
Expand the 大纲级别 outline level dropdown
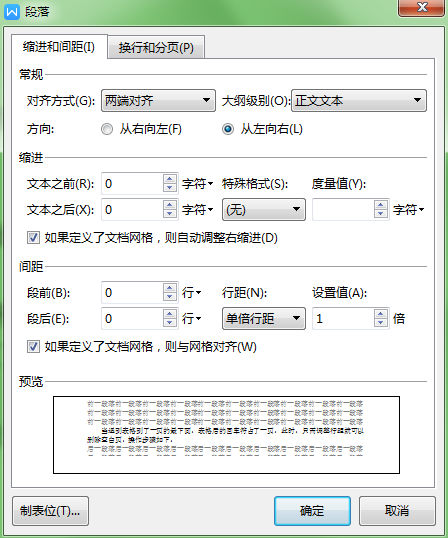pyautogui.click(x=359, y=101)
